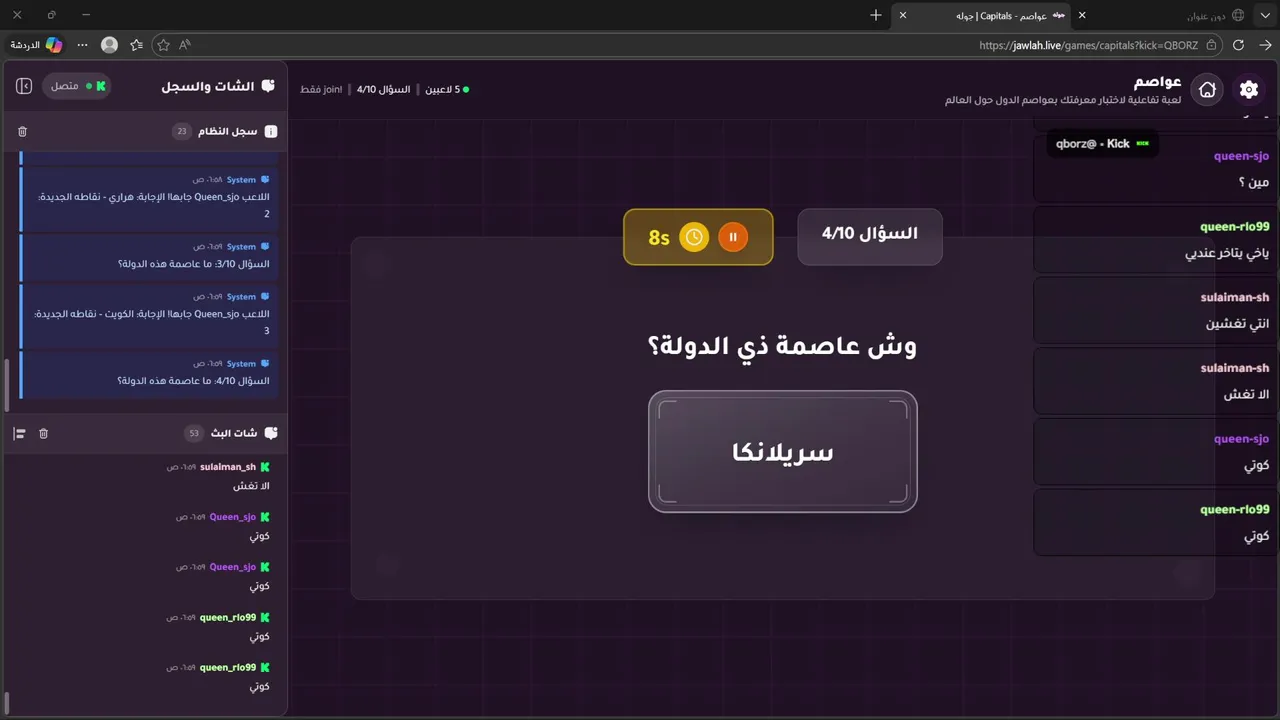Click the yellow clock icon in the timer
Viewport: 1280px width, 720px height.
pos(694,237)
